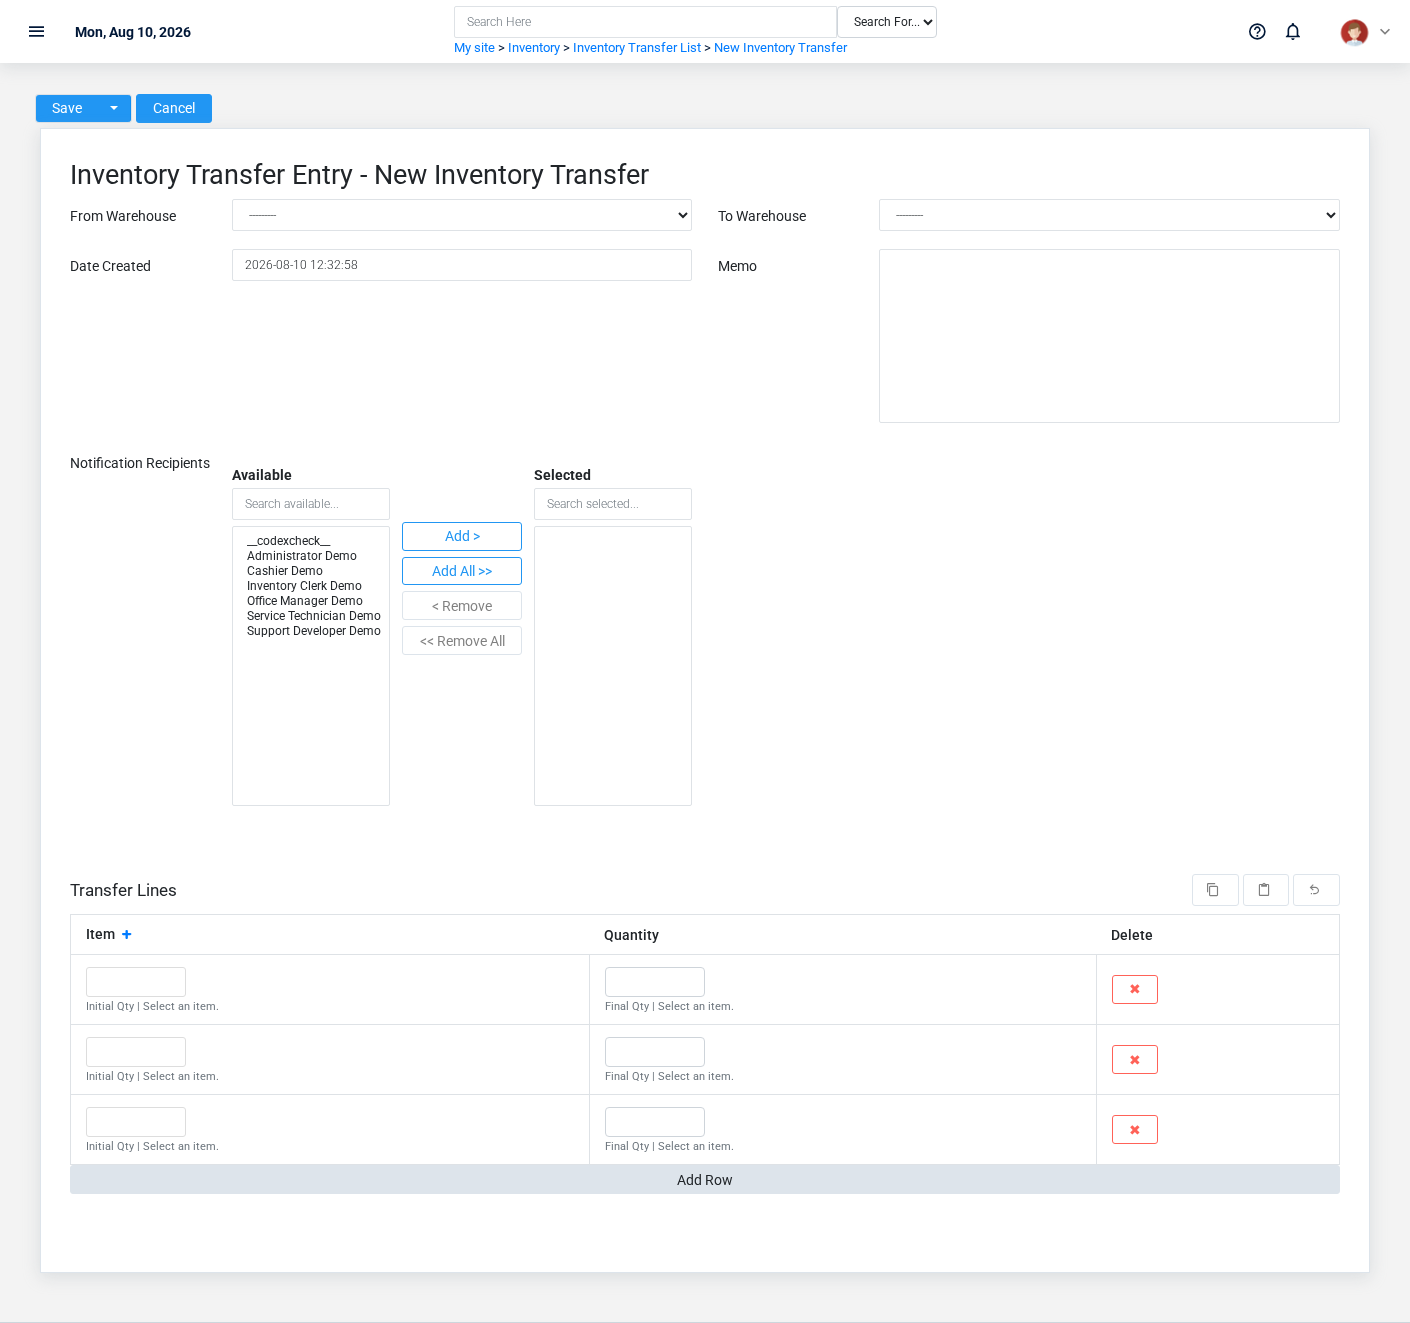Image resolution: width=1410 pixels, height=1323 pixels.
Task: Open the Save button dropdown arrow
Action: pos(114,108)
